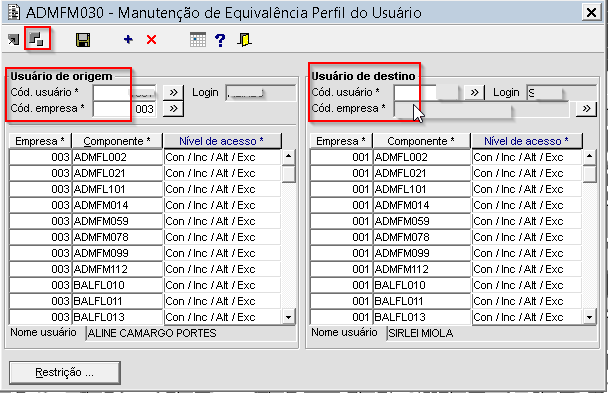
Task: Open lookup for origin Cód. empresa
Action: pyautogui.click(x=173, y=109)
